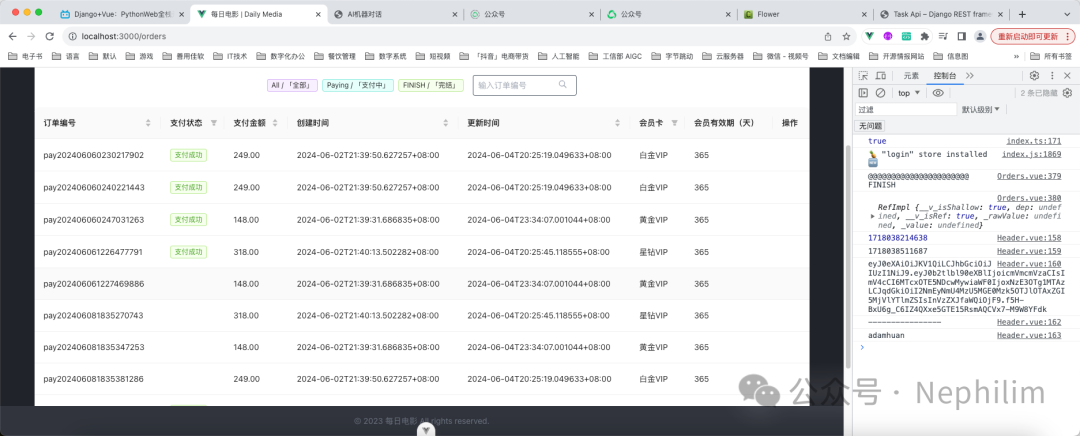The height and width of the screenshot is (436, 1080).
Task: Click the address bar URL localhost:3000/orders
Action: 124,37
